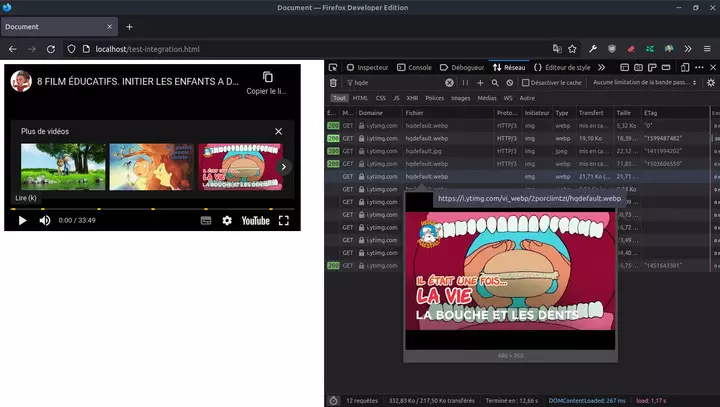This screenshot has width=720, height=407.
Task: Select the Tout filter button
Action: point(339,98)
